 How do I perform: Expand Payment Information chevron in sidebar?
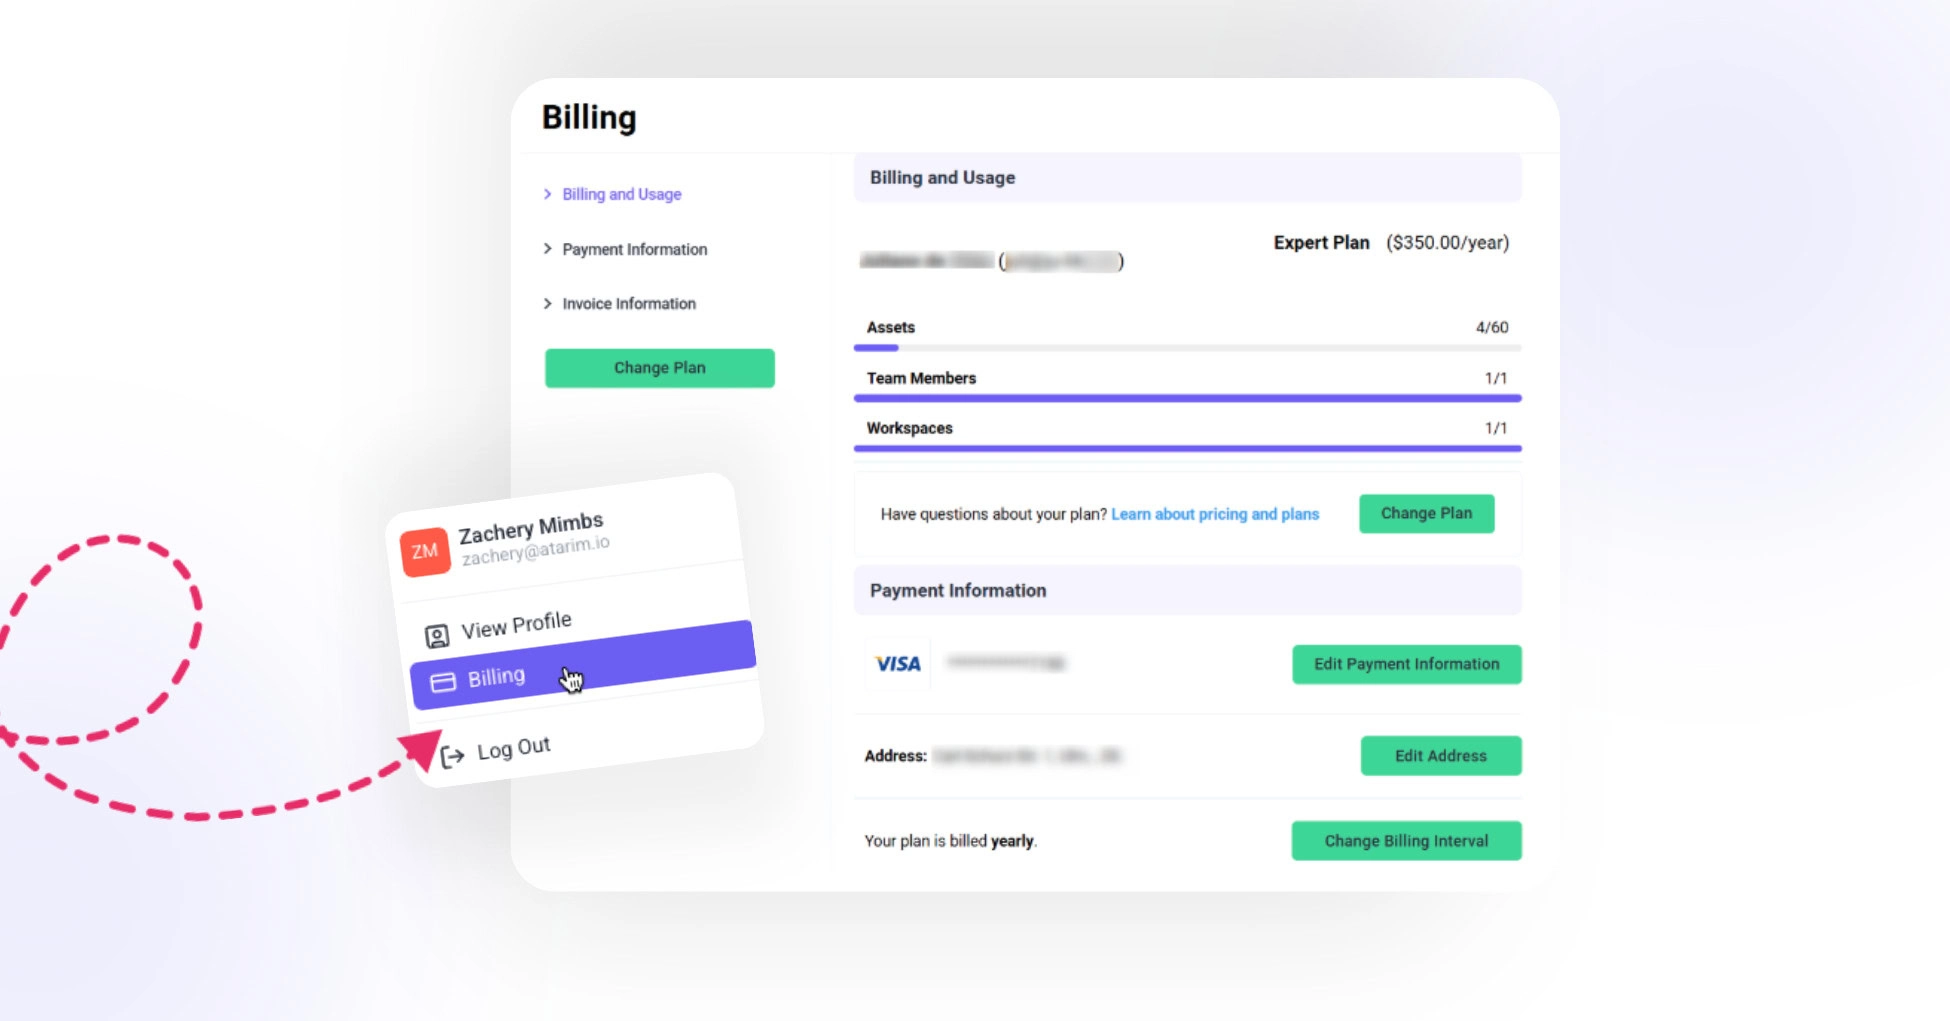(x=547, y=249)
